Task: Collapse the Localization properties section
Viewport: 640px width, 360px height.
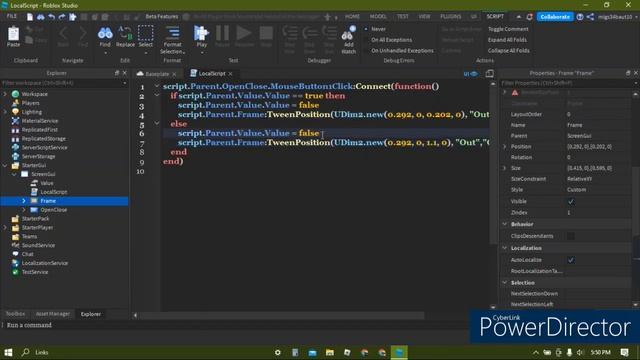Action: click(505, 248)
